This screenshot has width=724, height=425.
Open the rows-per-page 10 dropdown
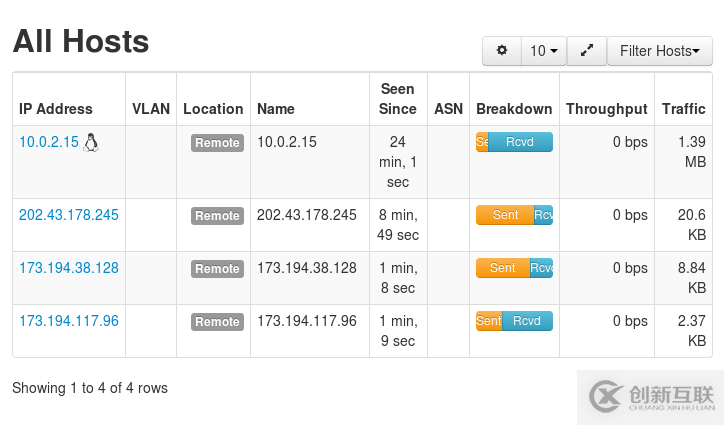(544, 51)
